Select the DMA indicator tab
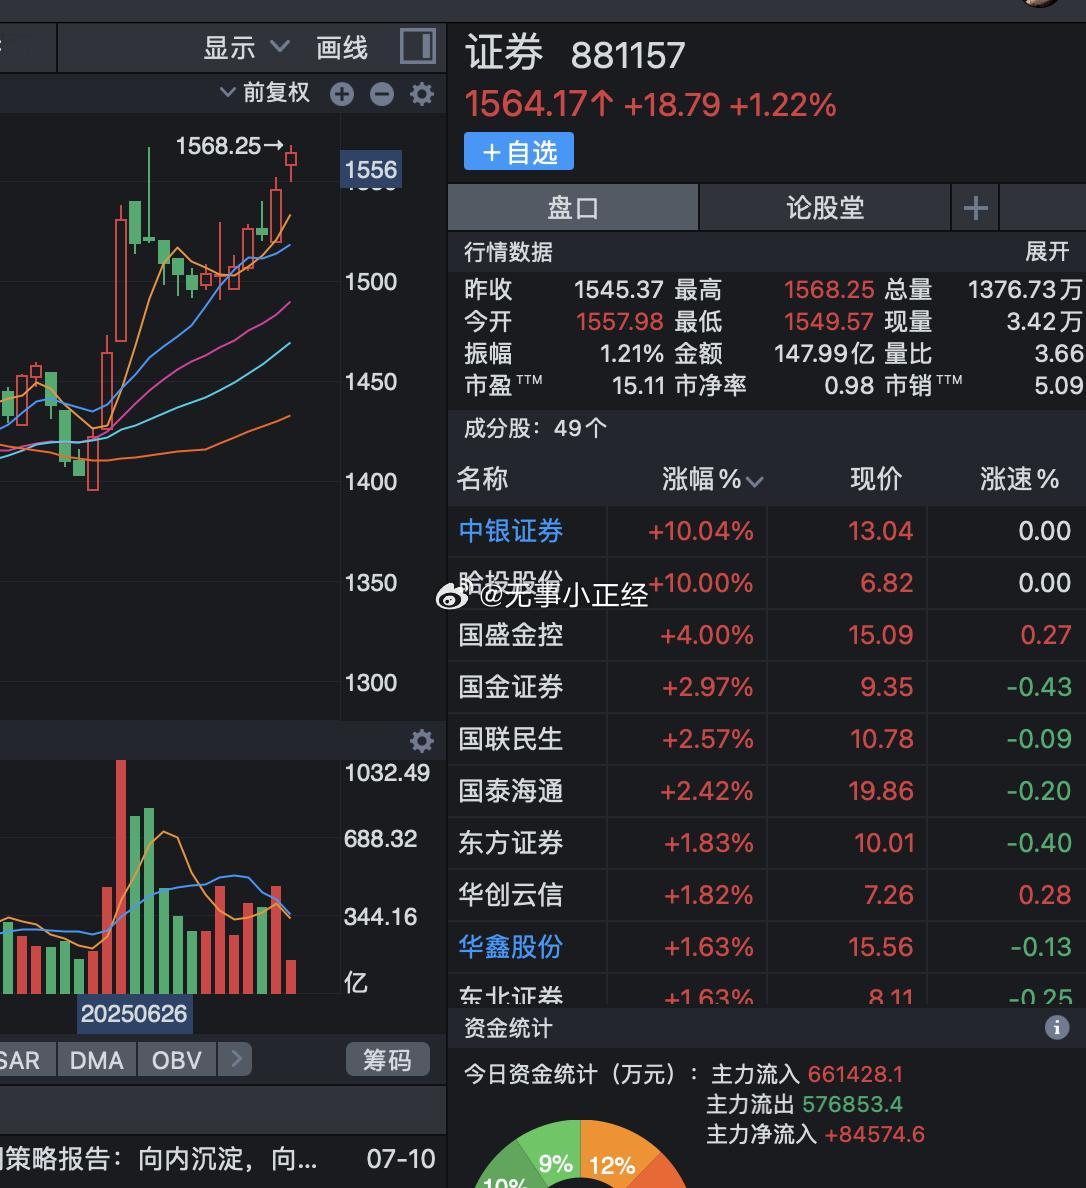The image size is (1086, 1188). (96, 1059)
